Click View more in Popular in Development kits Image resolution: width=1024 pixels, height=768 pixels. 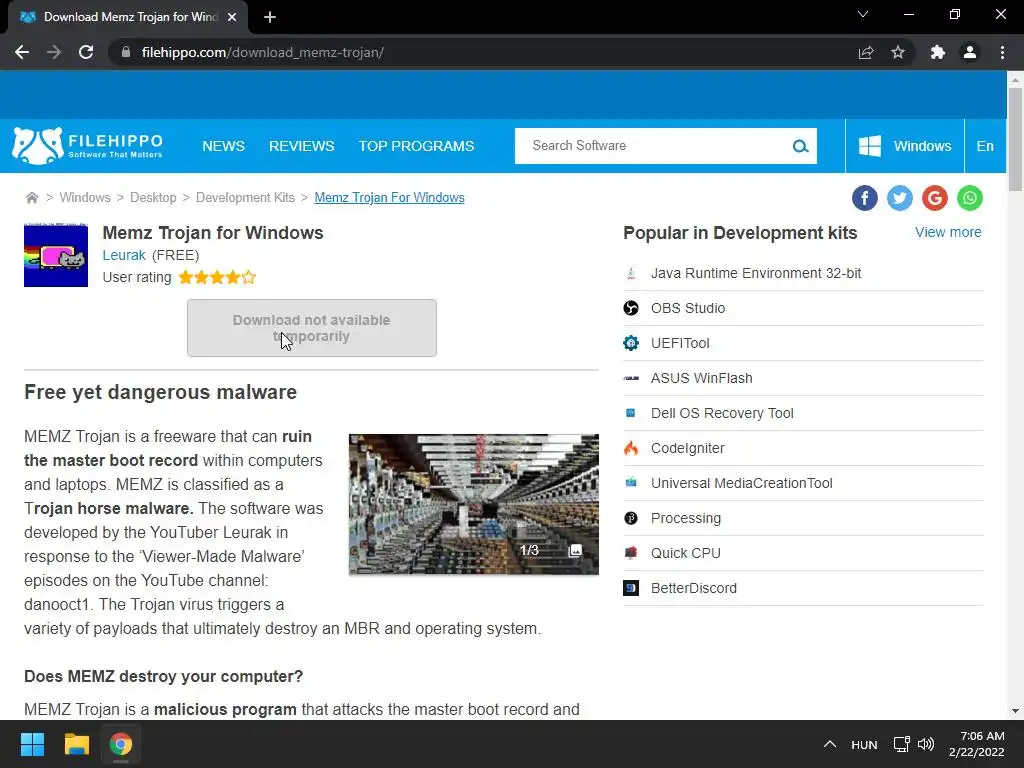click(x=948, y=232)
